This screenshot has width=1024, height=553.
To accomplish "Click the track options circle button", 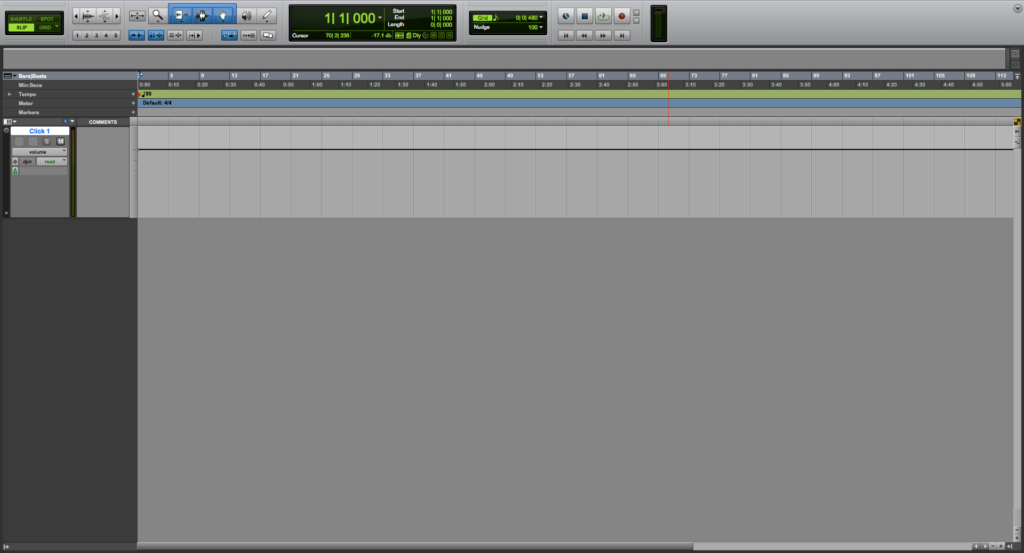I will (x=7, y=131).
